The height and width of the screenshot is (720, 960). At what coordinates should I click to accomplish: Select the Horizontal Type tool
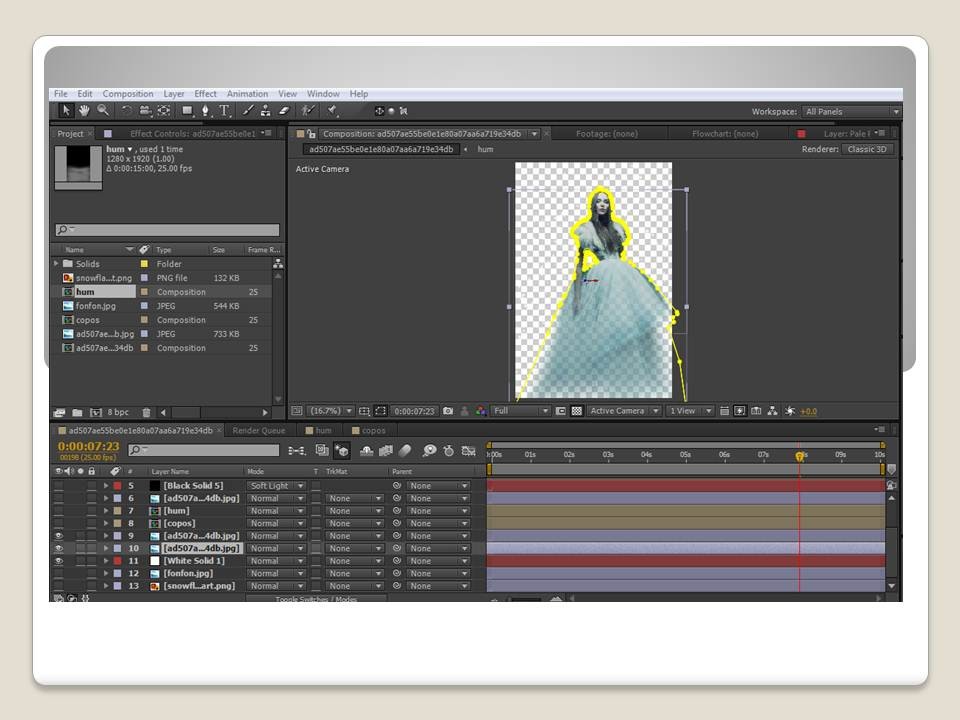click(x=224, y=111)
